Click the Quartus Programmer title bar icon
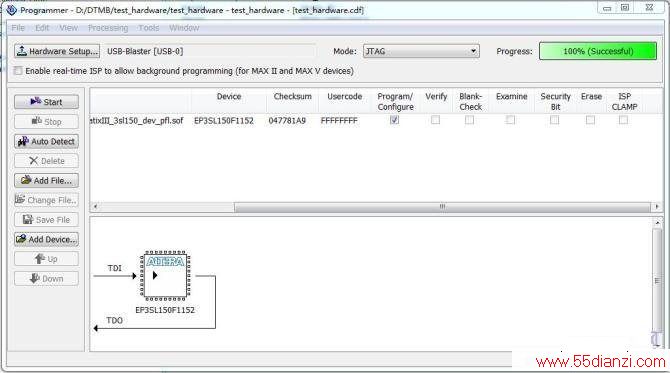The width and height of the screenshot is (670, 373). click(x=12, y=10)
